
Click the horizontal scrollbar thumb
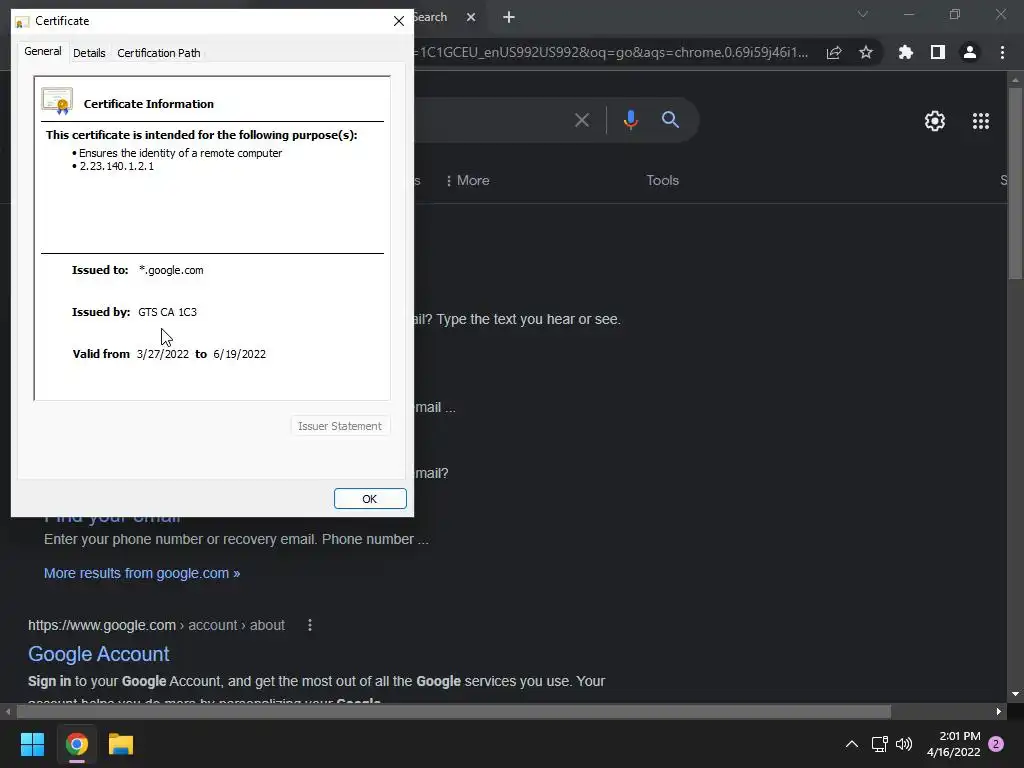(x=453, y=712)
